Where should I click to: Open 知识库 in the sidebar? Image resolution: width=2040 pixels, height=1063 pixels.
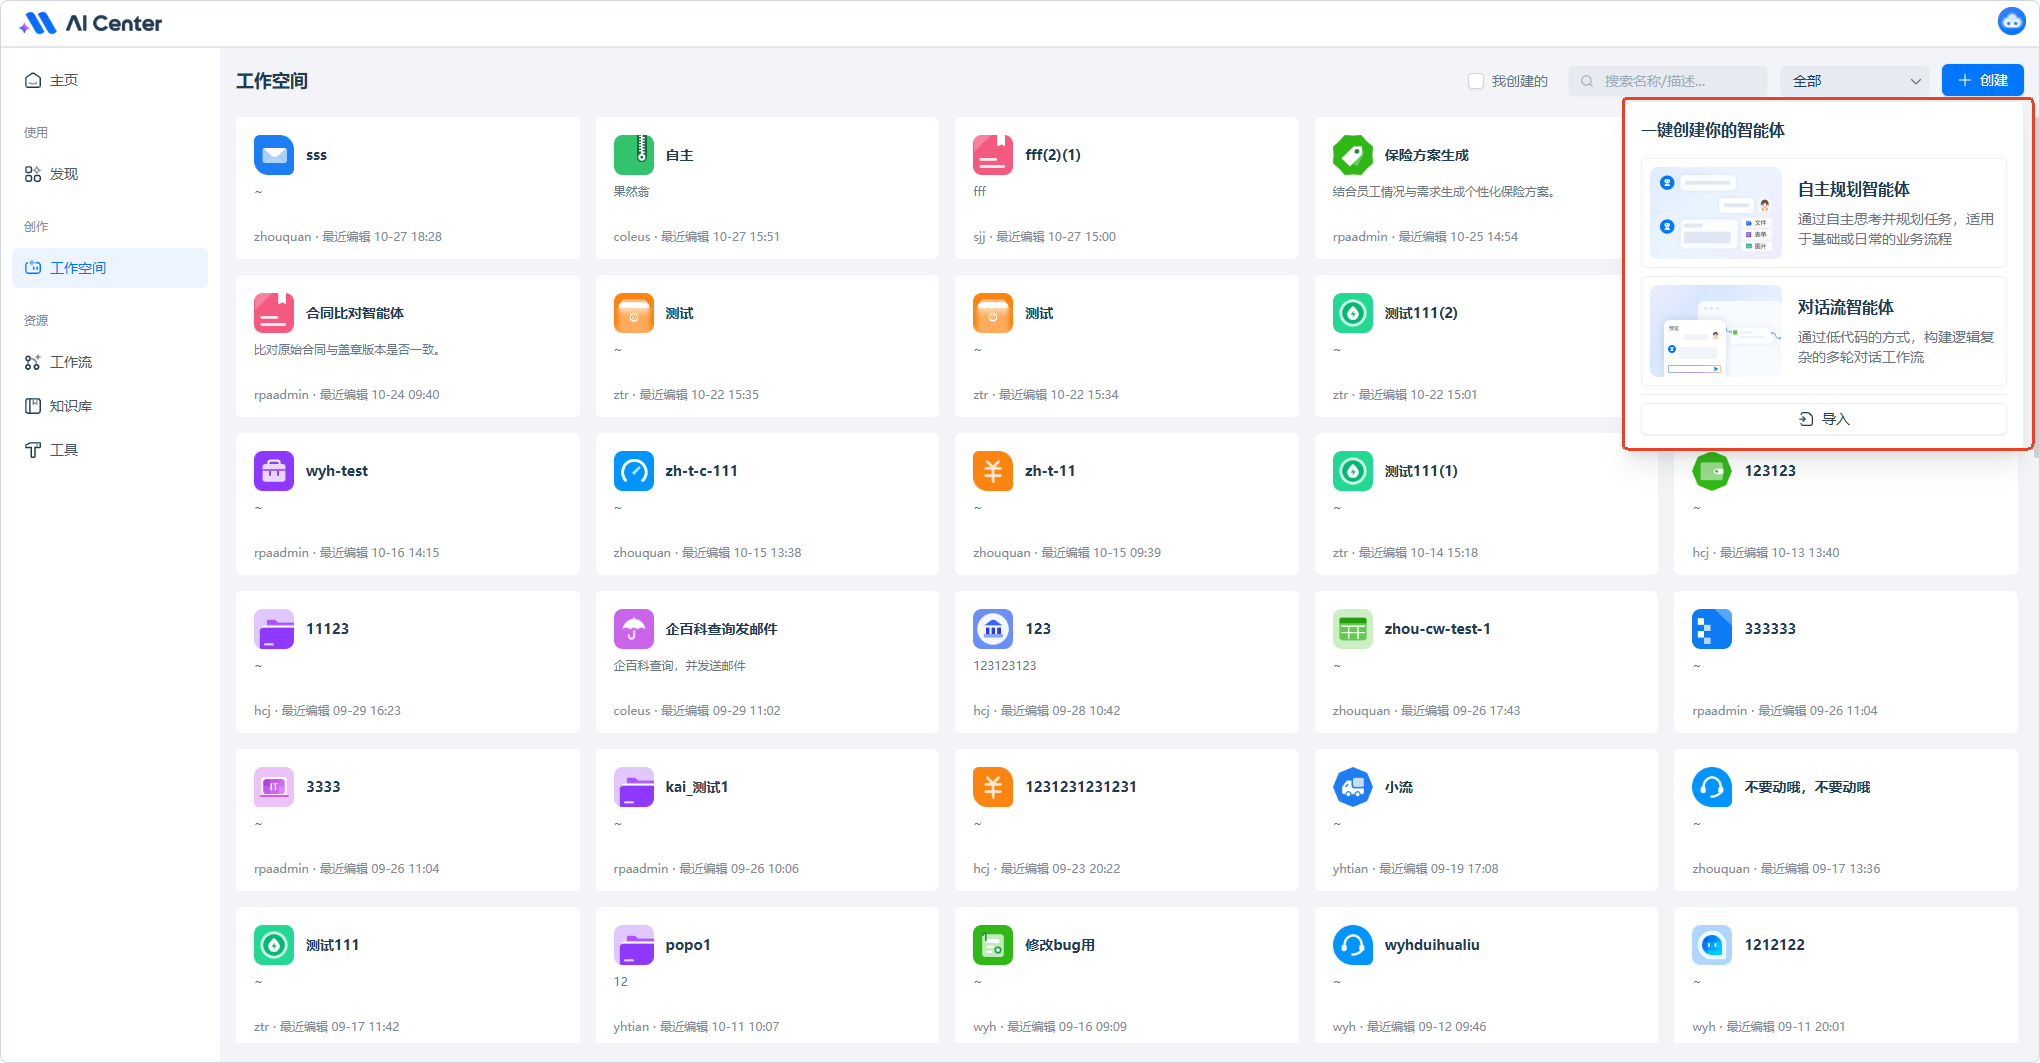(x=70, y=406)
